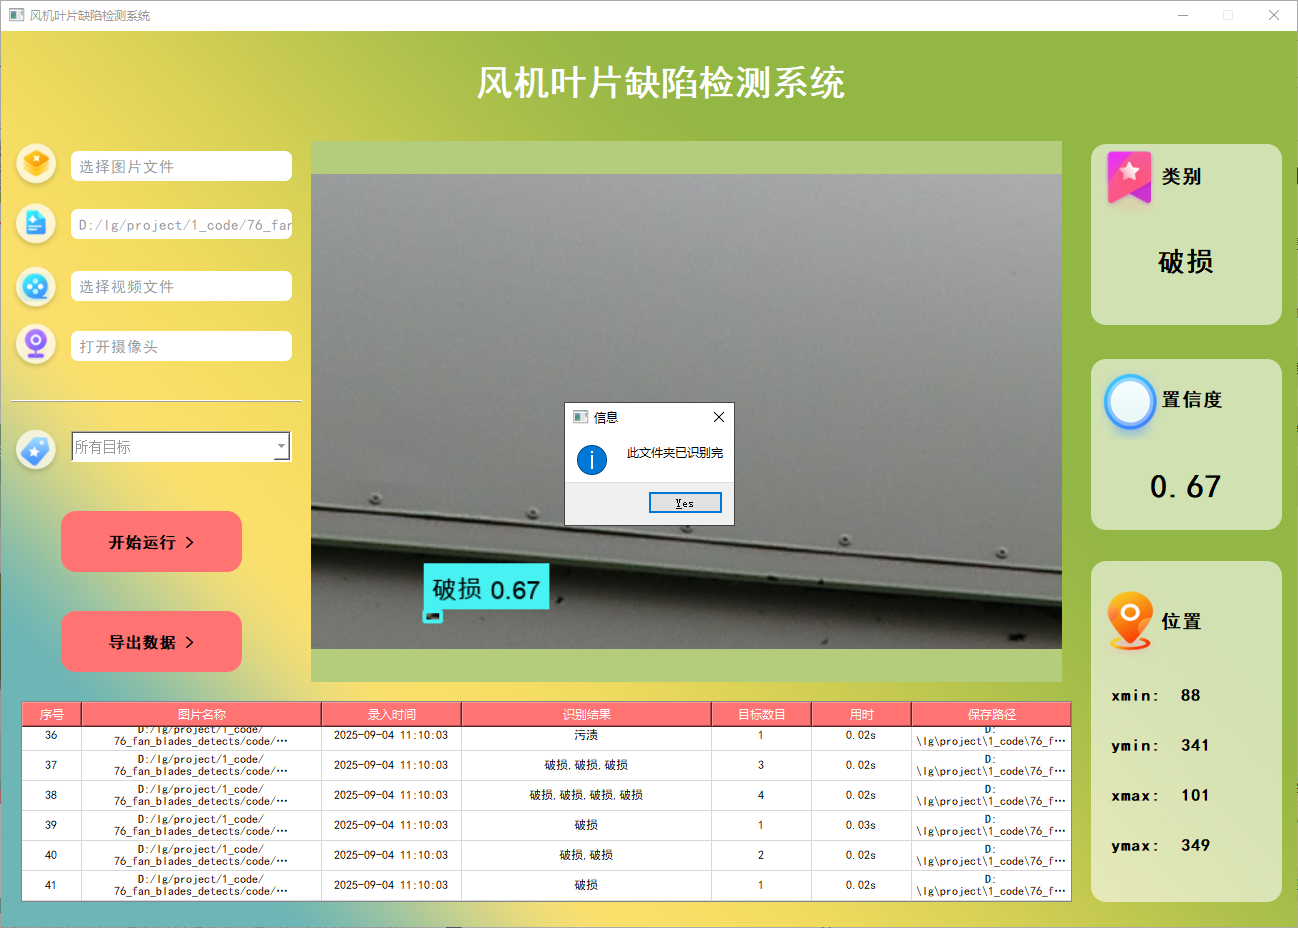Click the 信息 dialog title icon
Viewport: 1298px width, 928px height.
(x=580, y=417)
